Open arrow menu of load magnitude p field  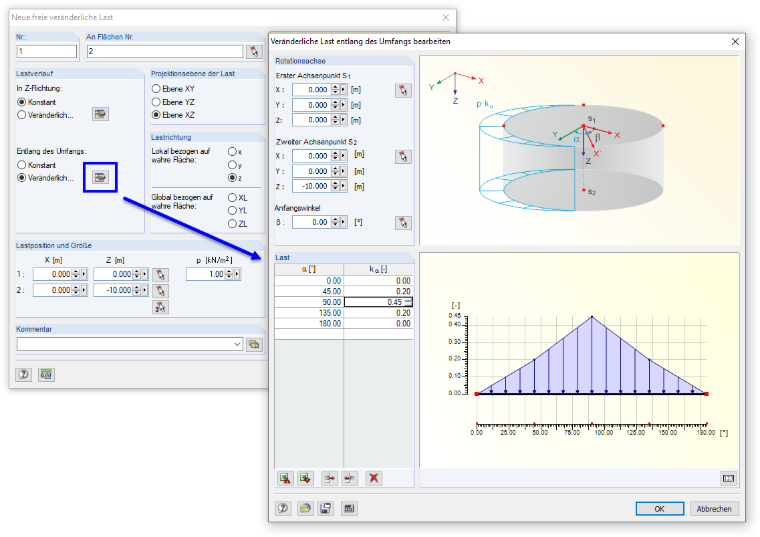pos(237,274)
